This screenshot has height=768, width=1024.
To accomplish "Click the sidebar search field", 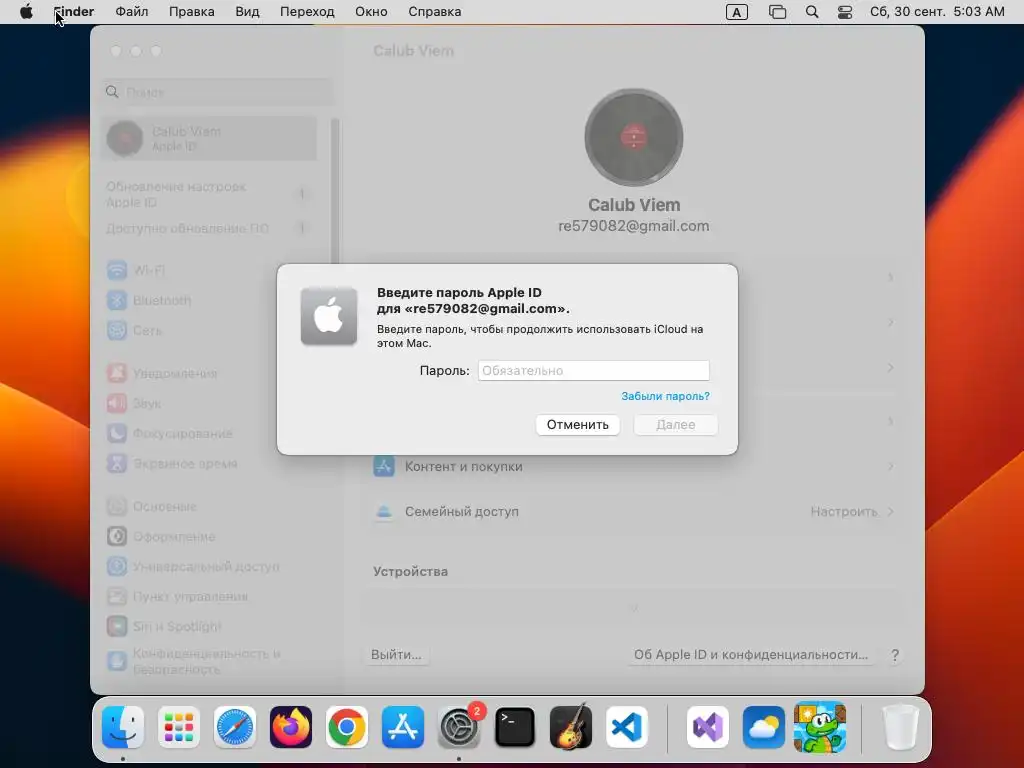I will [x=217, y=92].
